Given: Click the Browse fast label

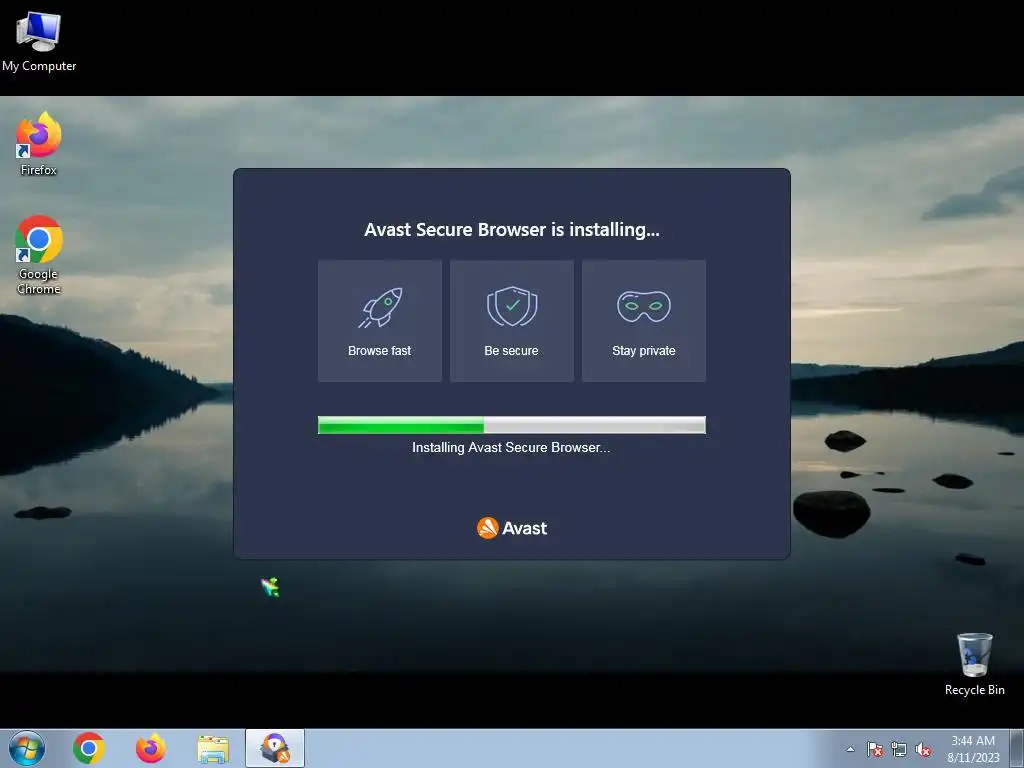Looking at the screenshot, I should [379, 351].
